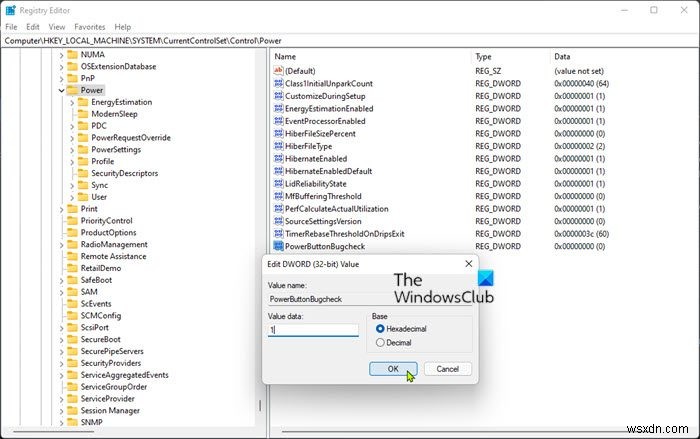Open the Help menu
The height and width of the screenshot is (439, 700).
click(x=122, y=27)
